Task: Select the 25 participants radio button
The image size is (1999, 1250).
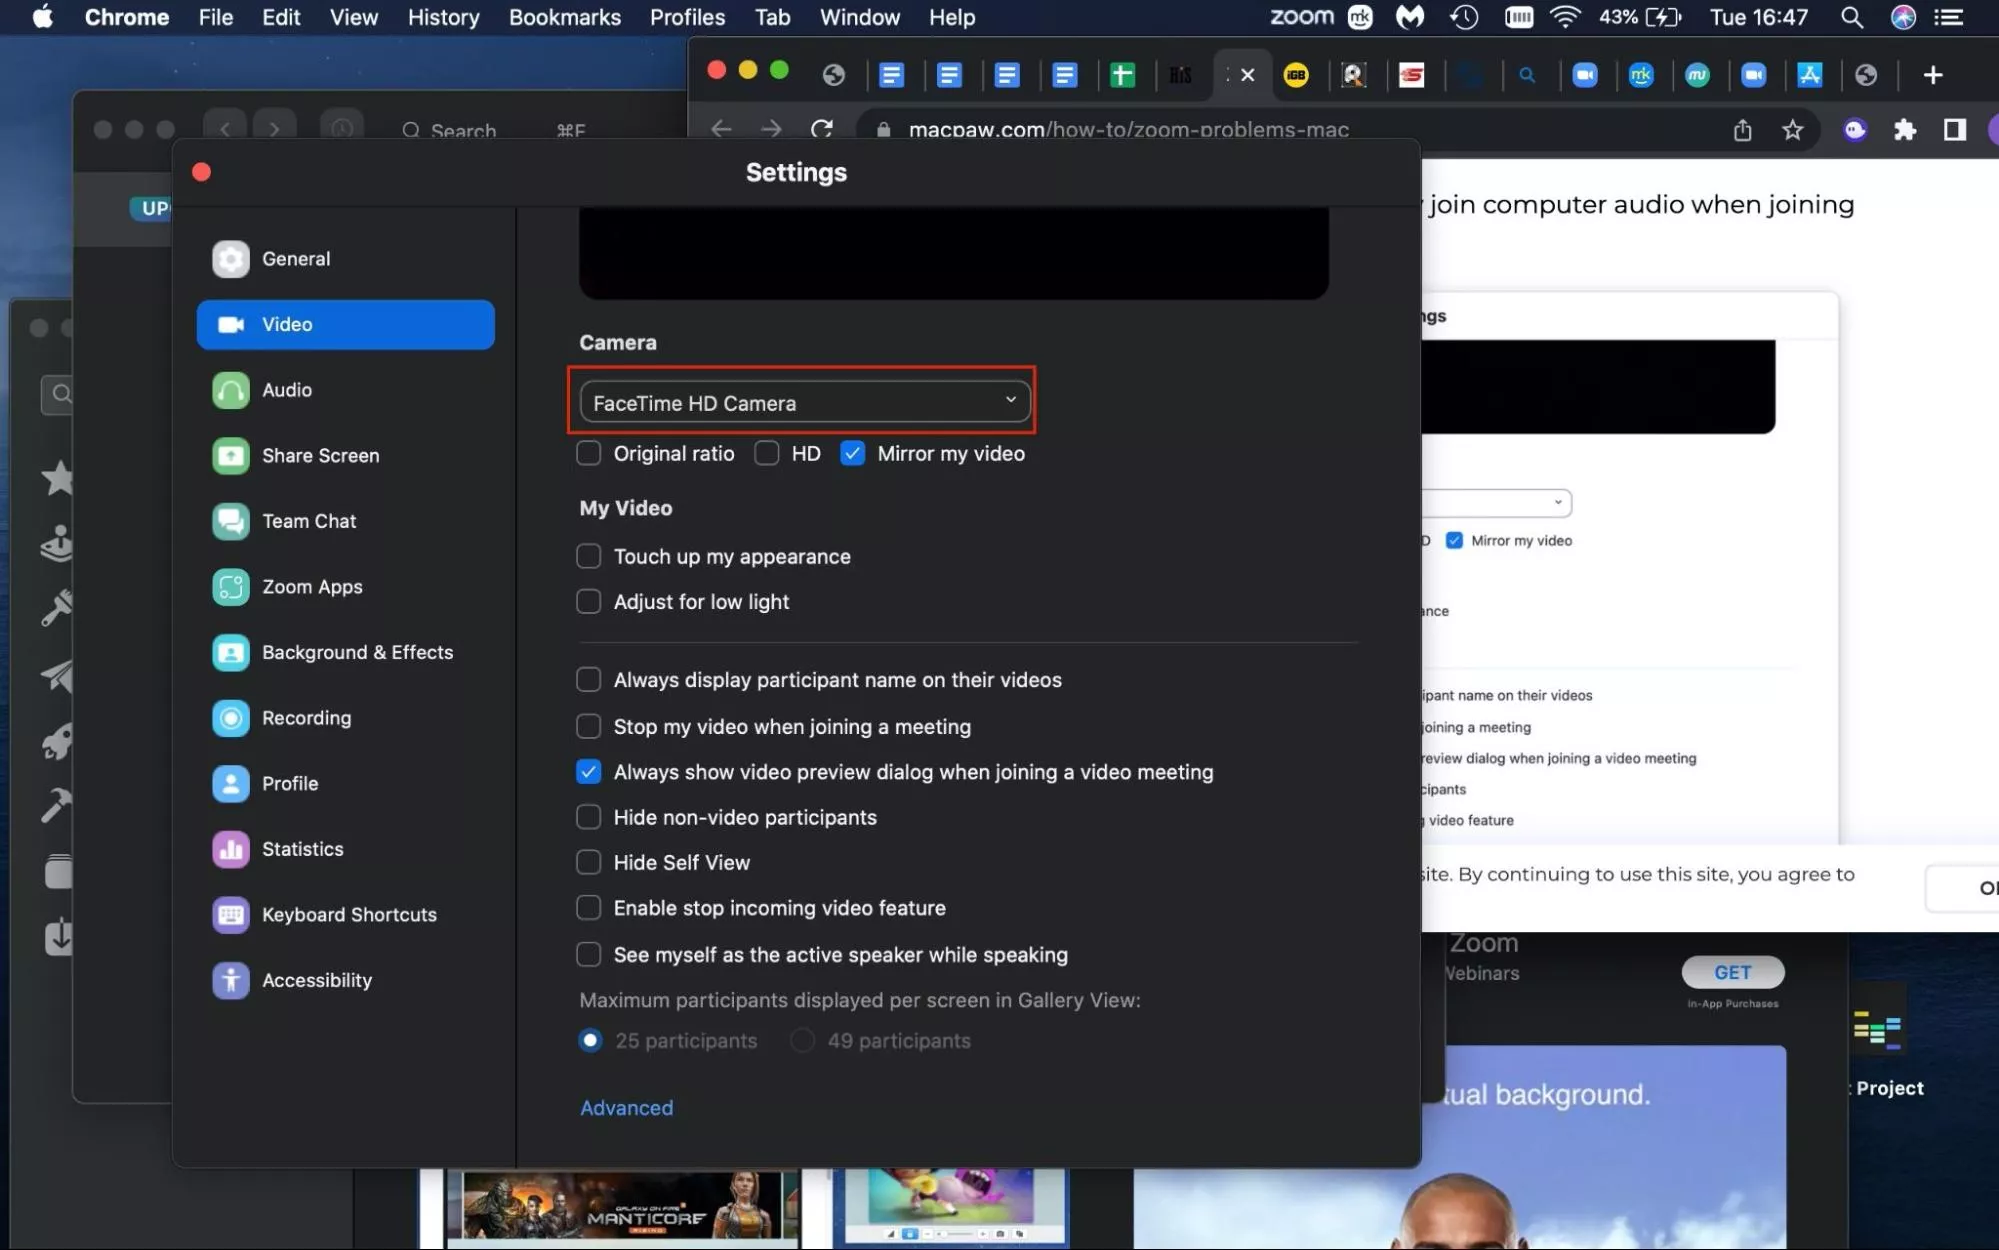Action: click(x=591, y=1040)
